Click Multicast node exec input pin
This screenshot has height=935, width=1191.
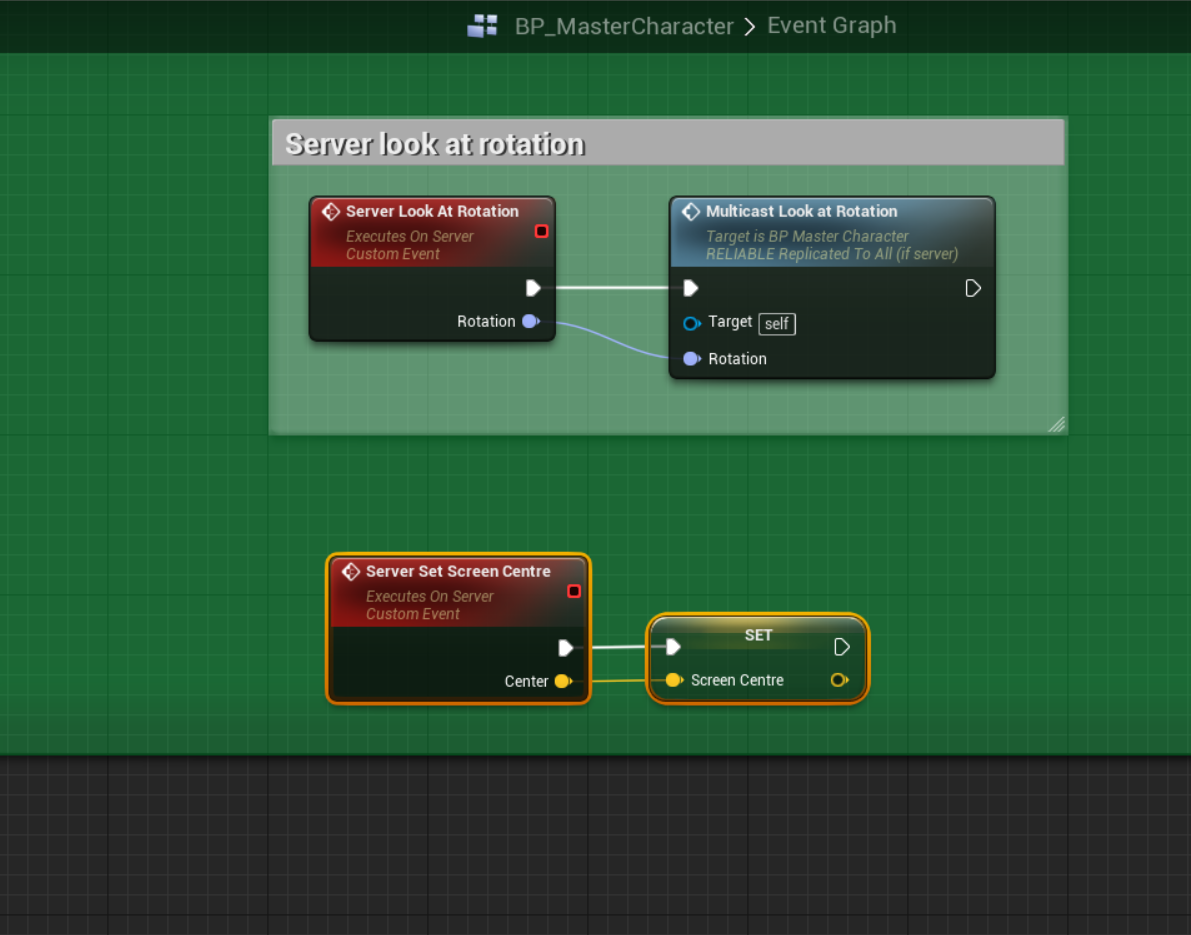point(690,288)
